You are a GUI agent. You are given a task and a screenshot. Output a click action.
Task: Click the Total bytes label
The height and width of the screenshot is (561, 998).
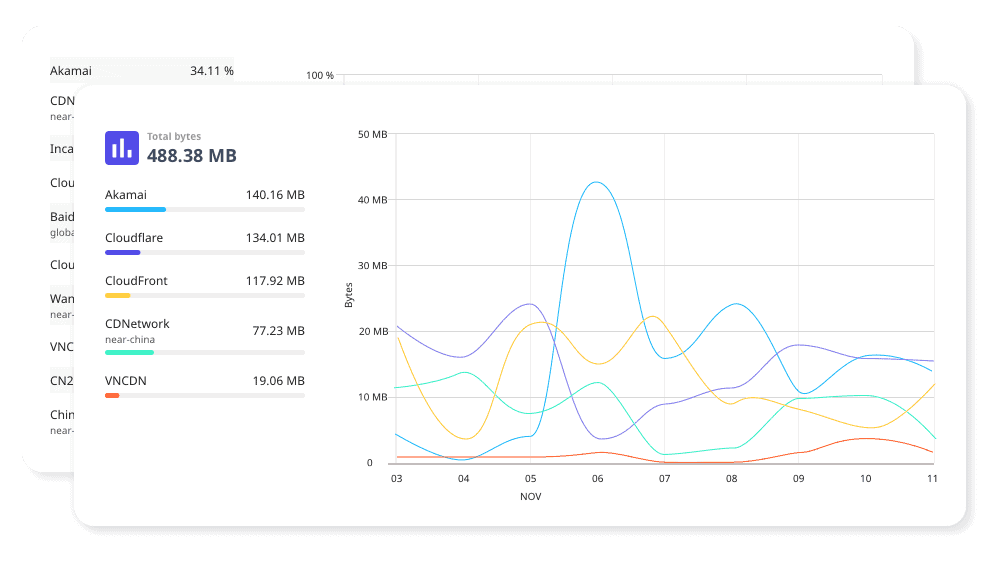pos(174,136)
